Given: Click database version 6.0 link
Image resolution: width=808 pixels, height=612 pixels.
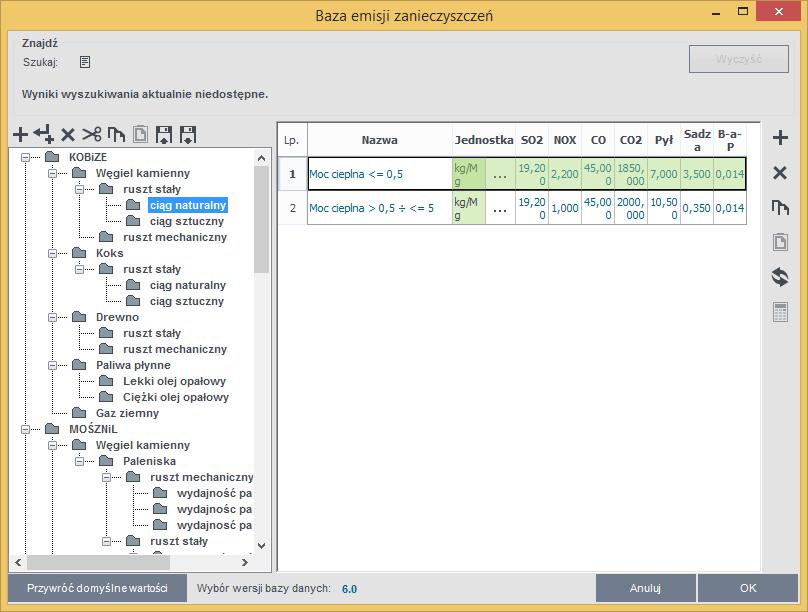Looking at the screenshot, I should point(349,589).
